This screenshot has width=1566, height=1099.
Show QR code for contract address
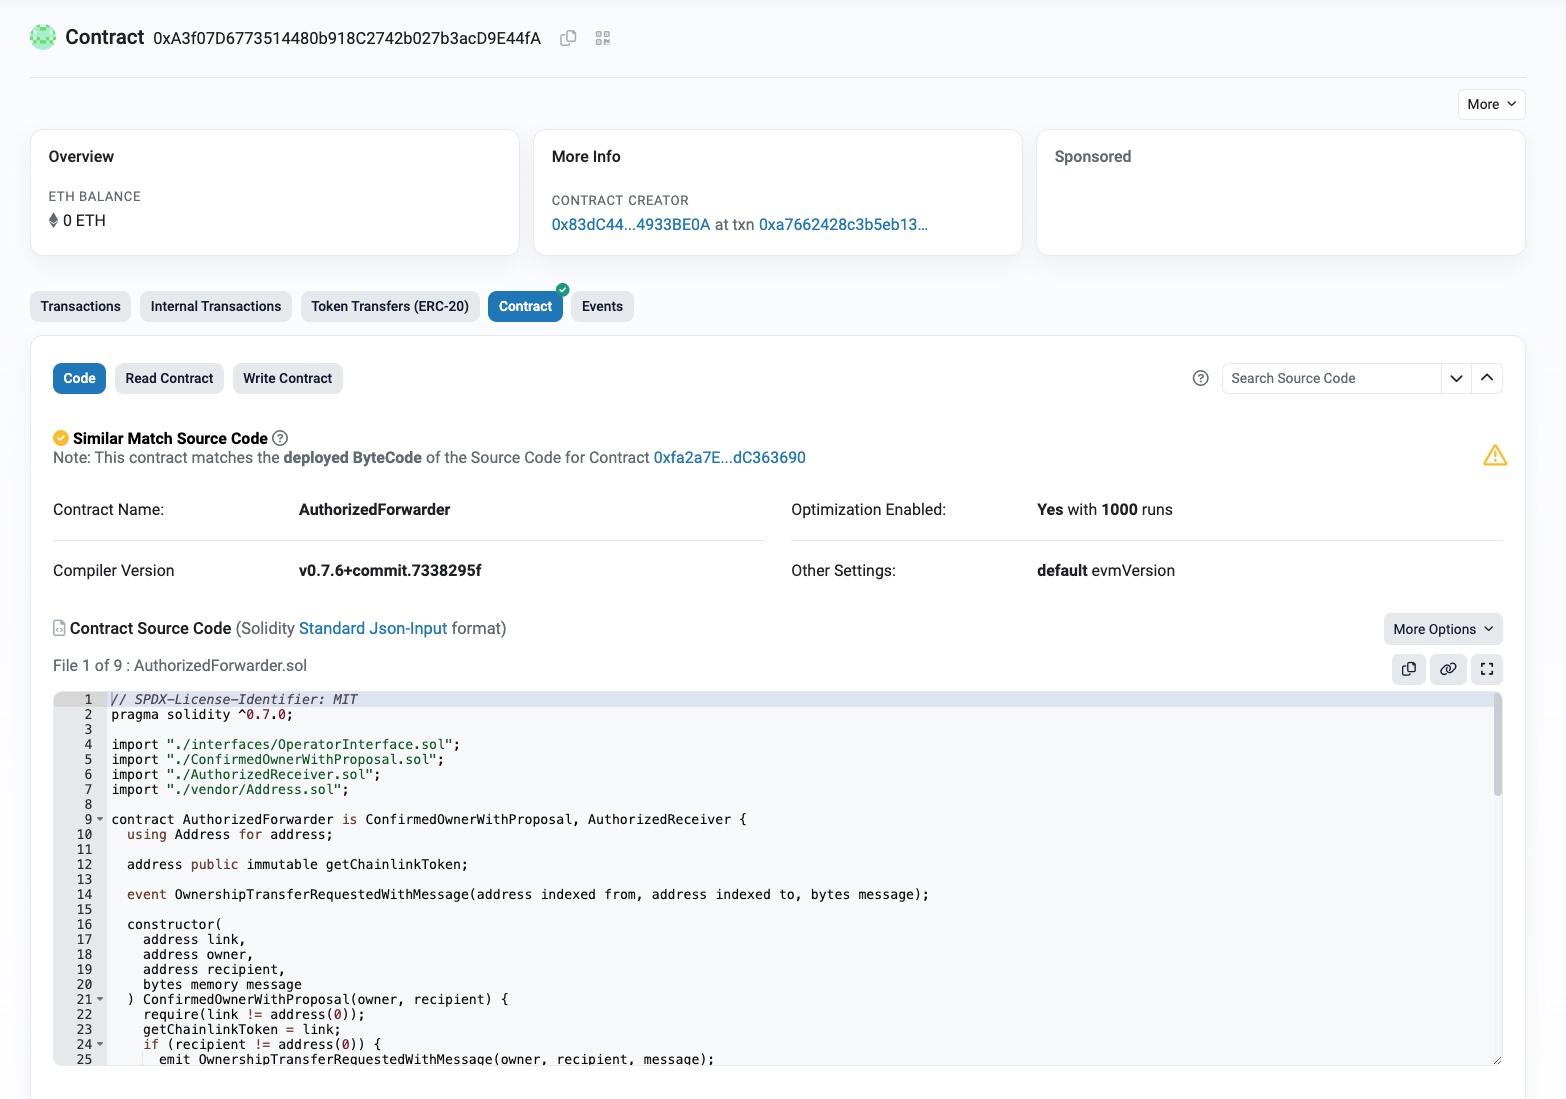tap(602, 38)
